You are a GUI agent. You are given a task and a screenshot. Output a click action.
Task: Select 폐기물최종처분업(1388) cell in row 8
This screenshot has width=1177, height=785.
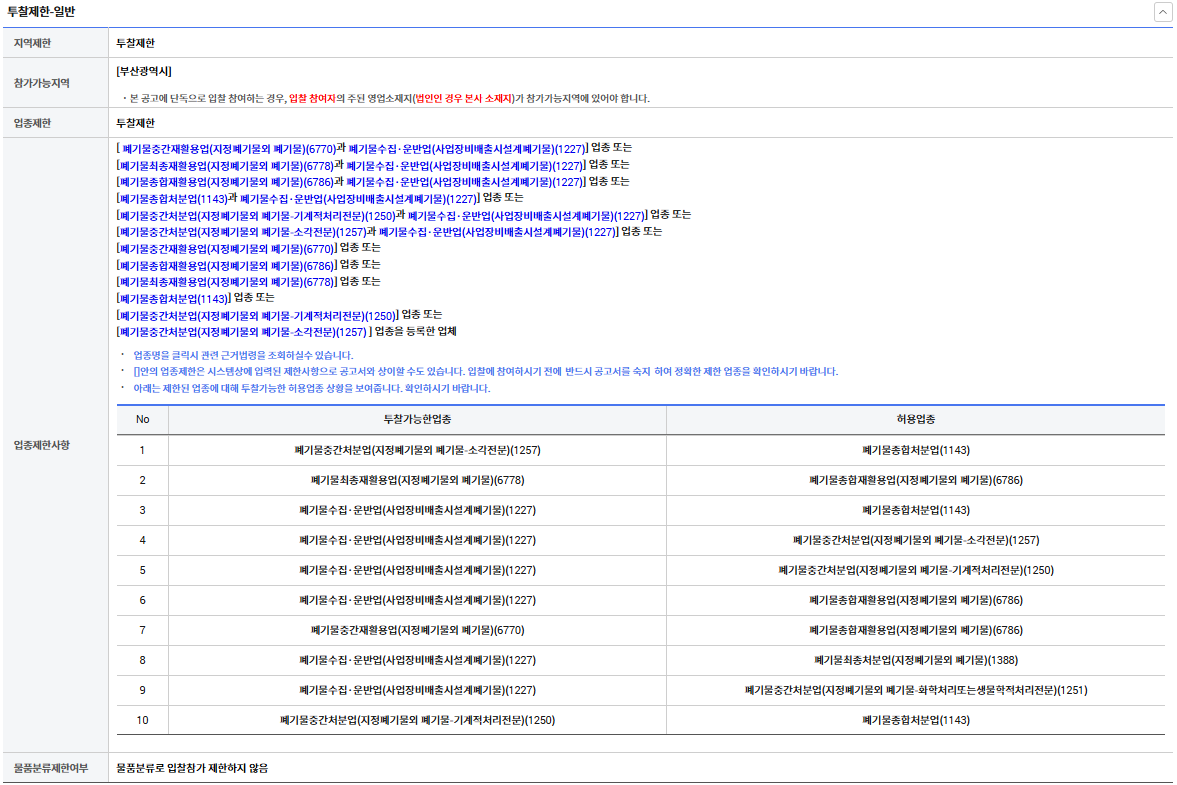point(915,660)
